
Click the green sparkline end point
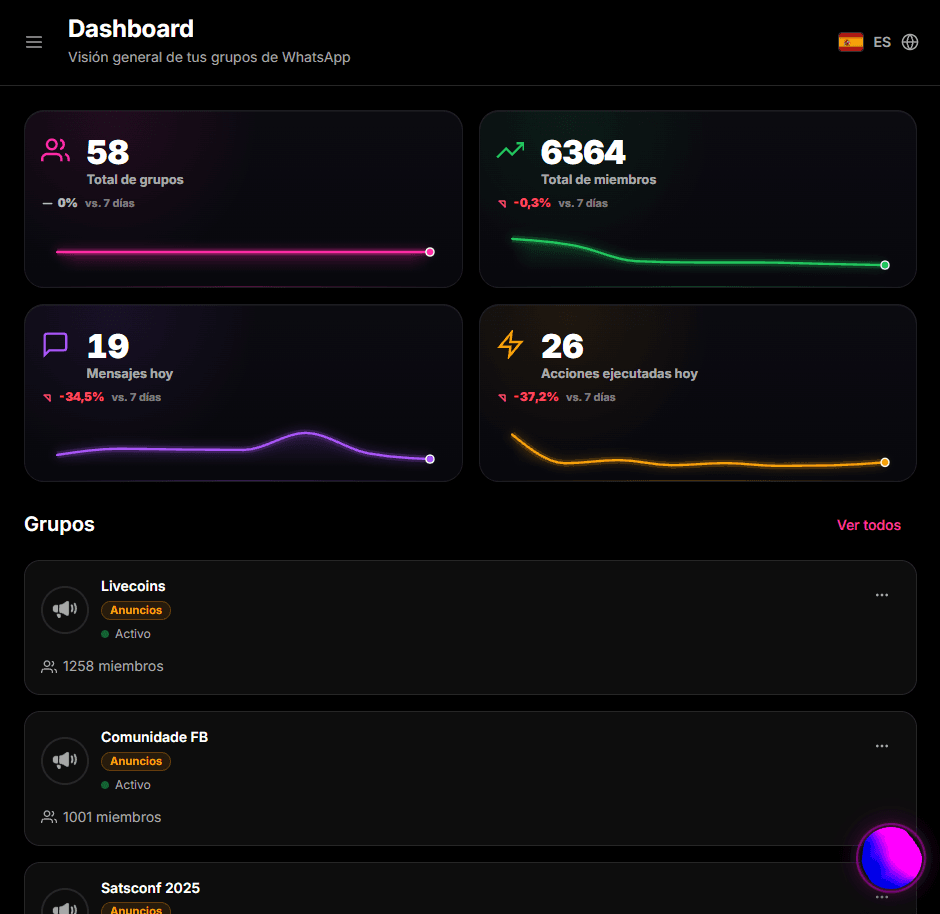tap(885, 265)
